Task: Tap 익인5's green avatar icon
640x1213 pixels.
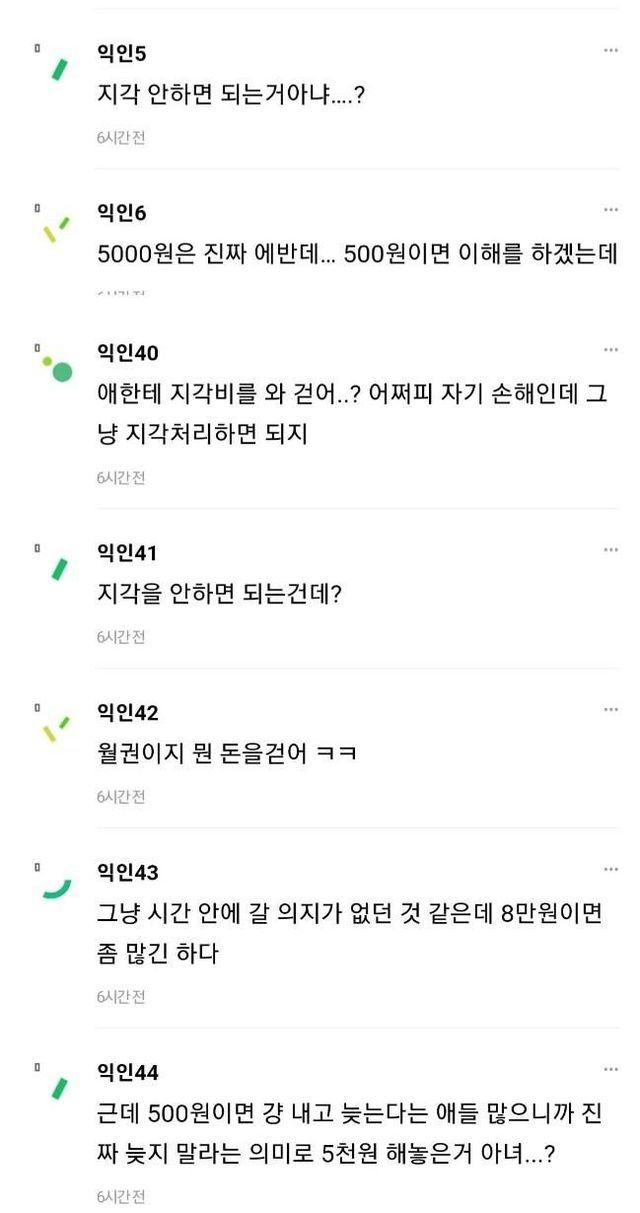Action: pyautogui.click(x=59, y=68)
